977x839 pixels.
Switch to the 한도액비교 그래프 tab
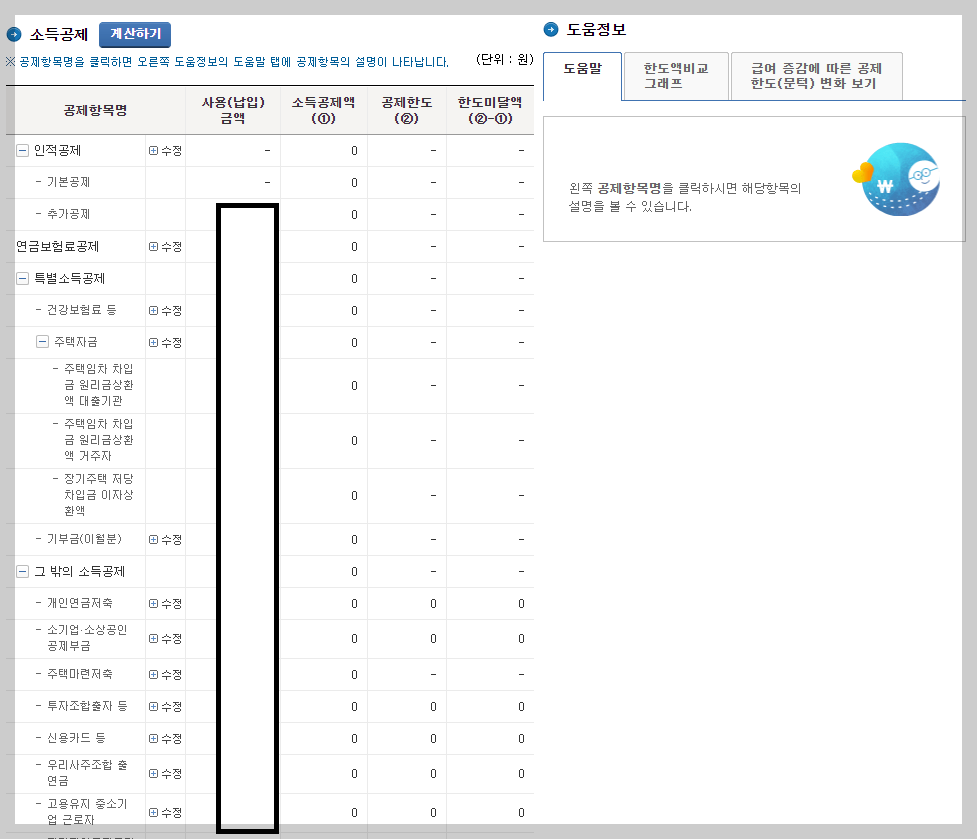[674, 76]
